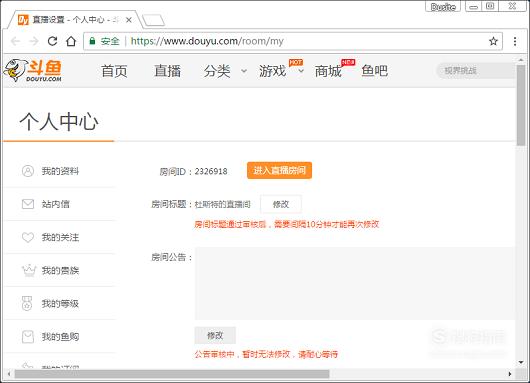The height and width of the screenshot is (383, 530).
Task: Open 首页 in the navigation bar
Action: click(114, 71)
